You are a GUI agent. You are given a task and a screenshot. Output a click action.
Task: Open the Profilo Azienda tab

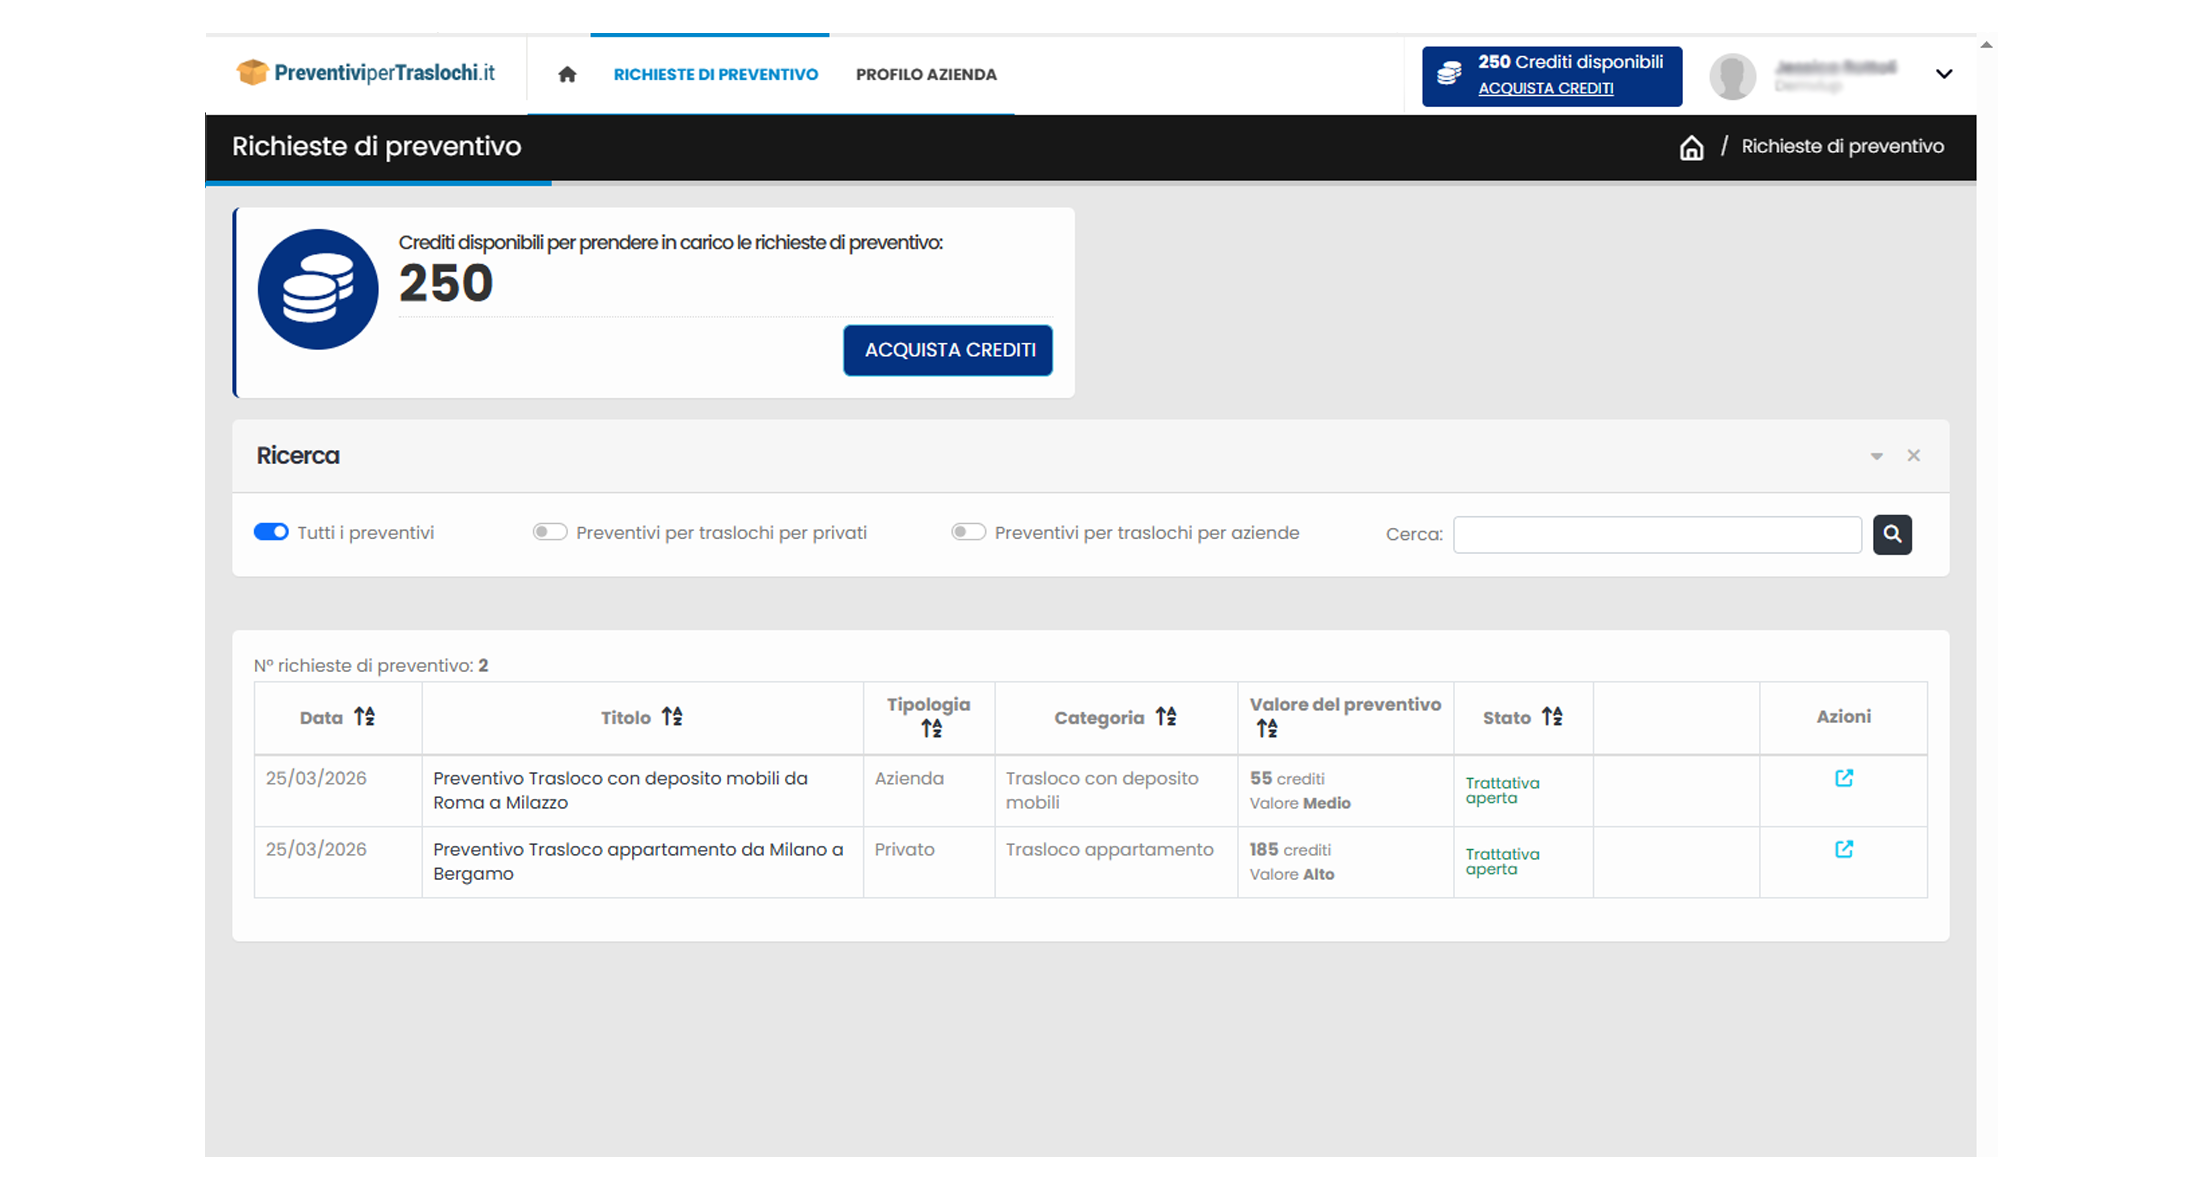pyautogui.click(x=926, y=74)
